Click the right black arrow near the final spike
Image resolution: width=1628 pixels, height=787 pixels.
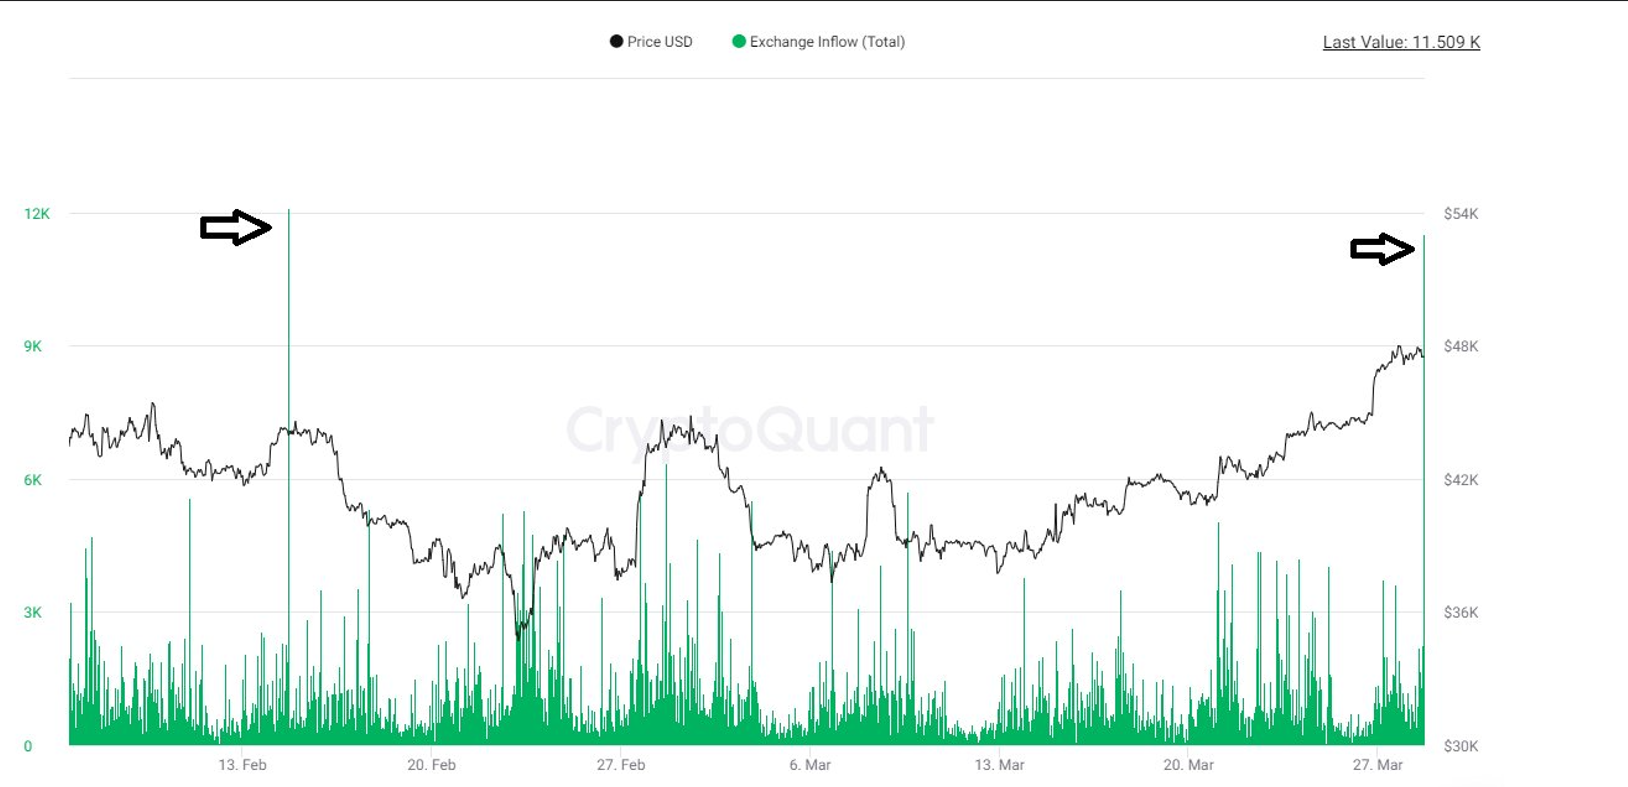click(x=1382, y=249)
